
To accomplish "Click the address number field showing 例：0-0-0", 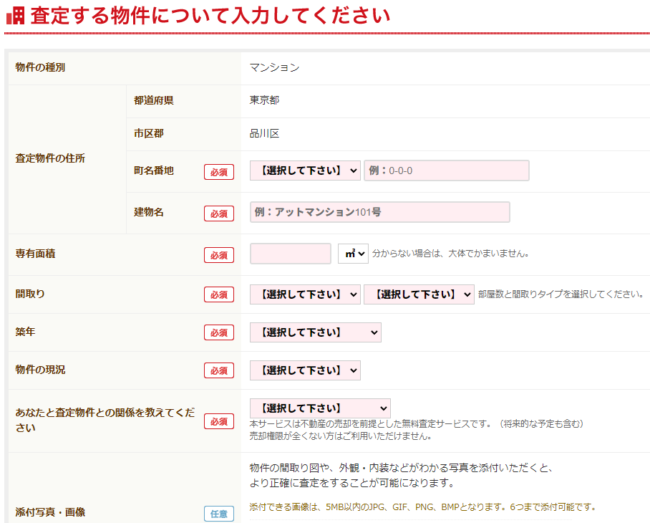I will coord(446,170).
